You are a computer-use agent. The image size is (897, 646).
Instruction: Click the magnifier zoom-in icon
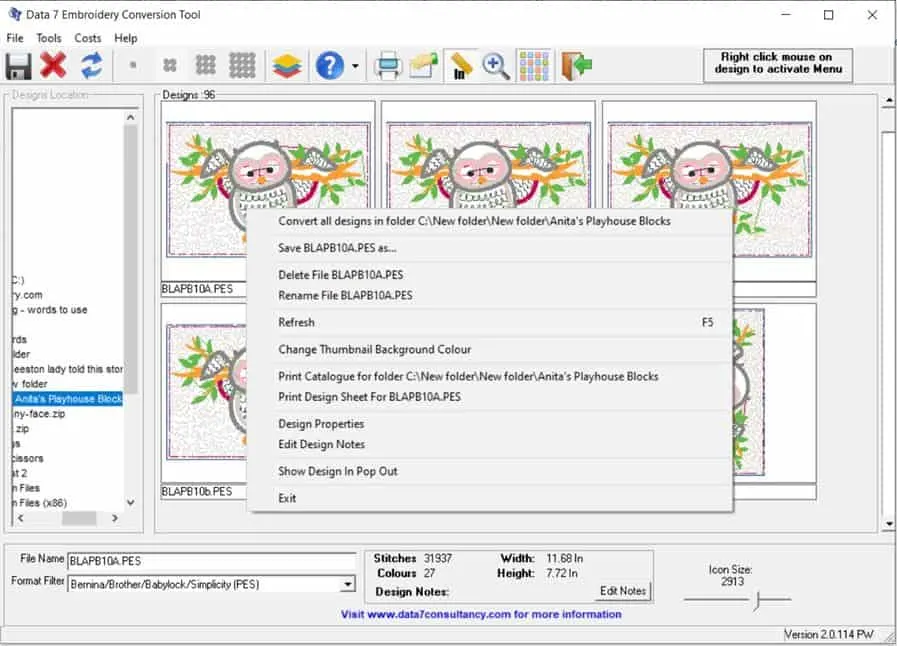tap(495, 65)
